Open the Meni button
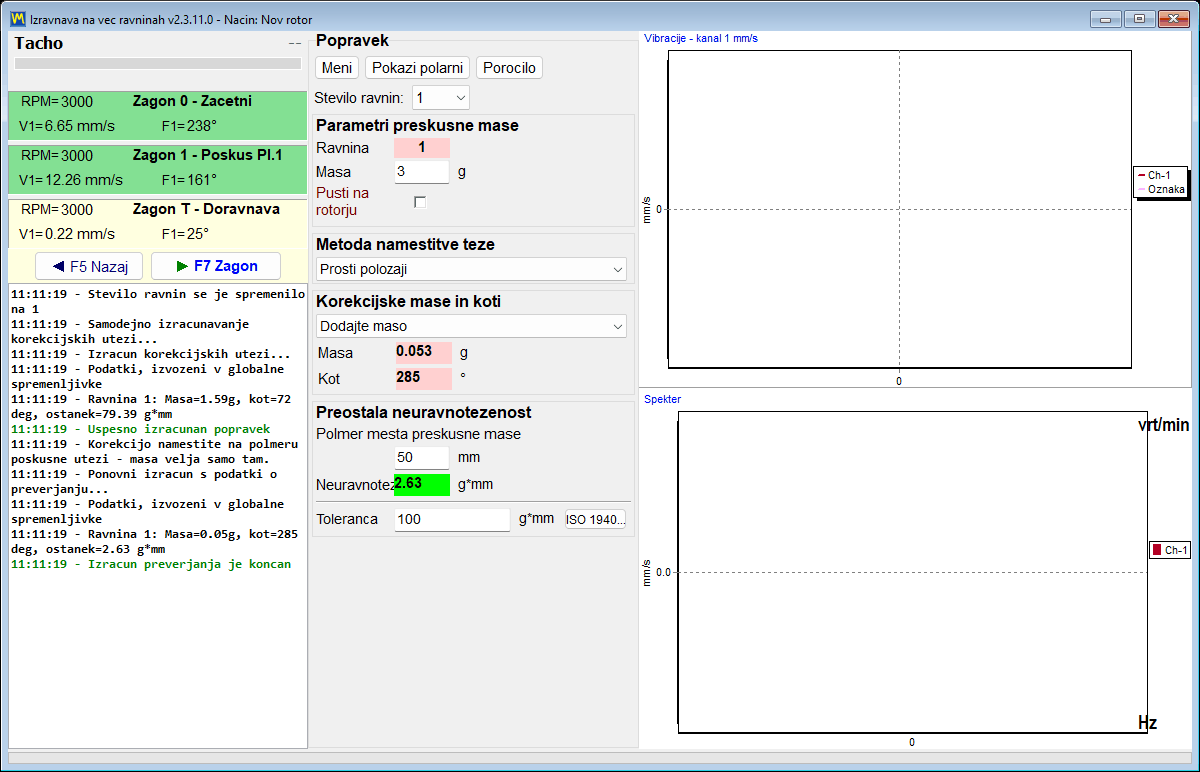Image resolution: width=1200 pixels, height=772 pixels. tap(337, 68)
